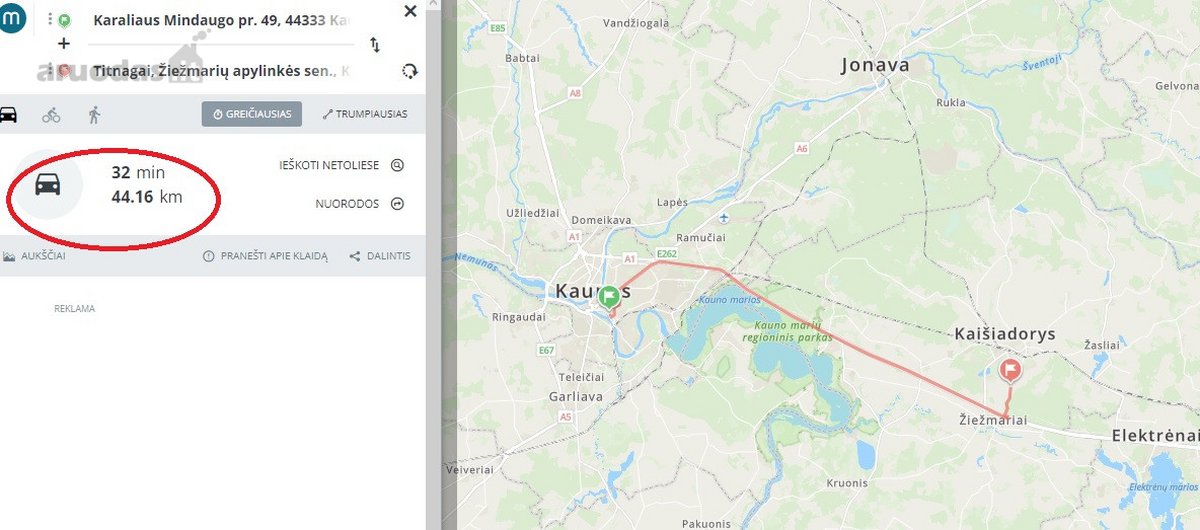This screenshot has height=530, width=1200.
Task: Click the red destination flag marker on the map
Action: pos(1010,372)
